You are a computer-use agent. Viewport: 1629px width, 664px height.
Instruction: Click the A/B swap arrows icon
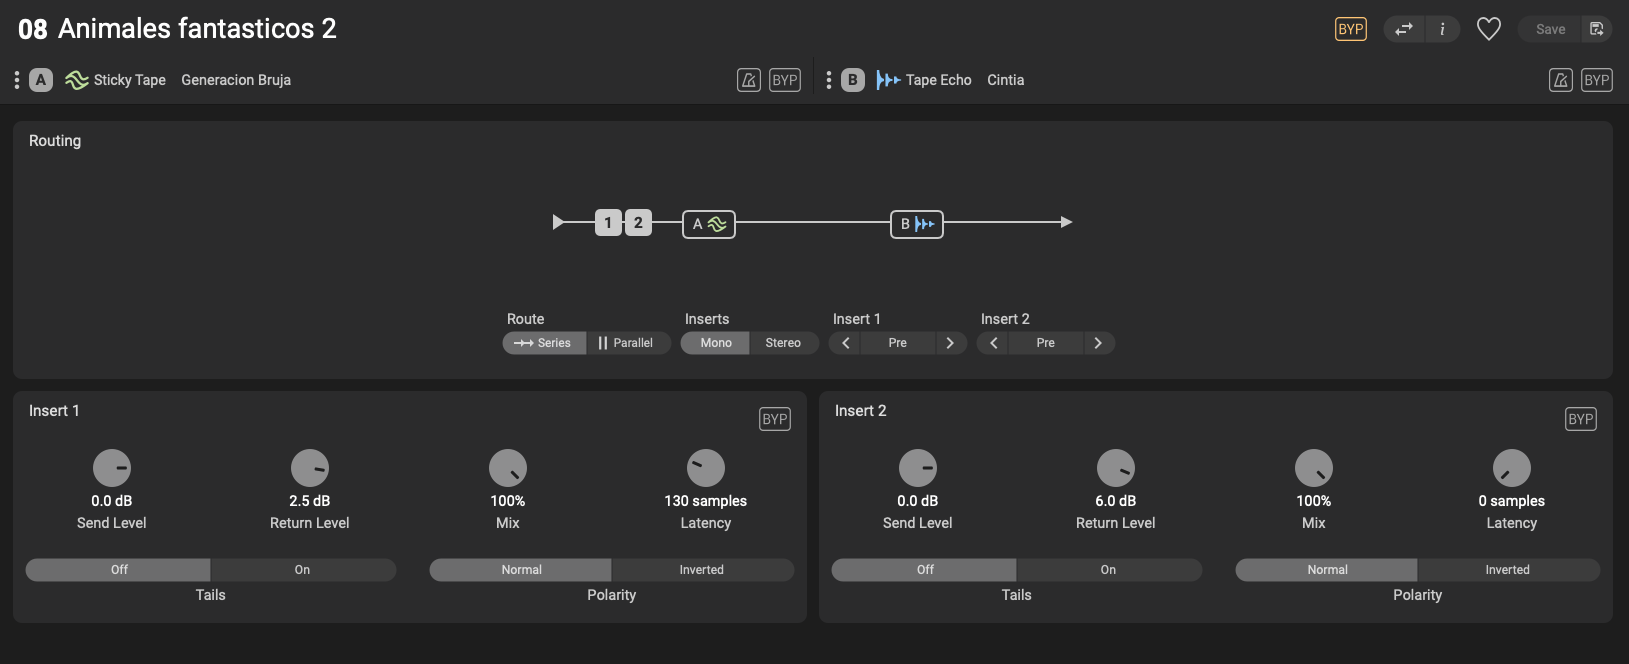coord(1404,29)
